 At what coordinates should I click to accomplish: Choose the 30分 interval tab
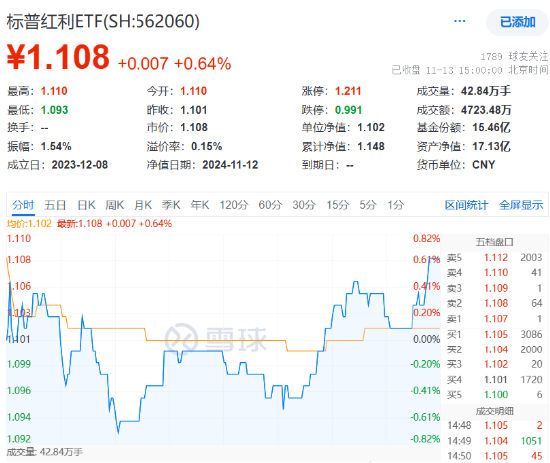coord(304,205)
